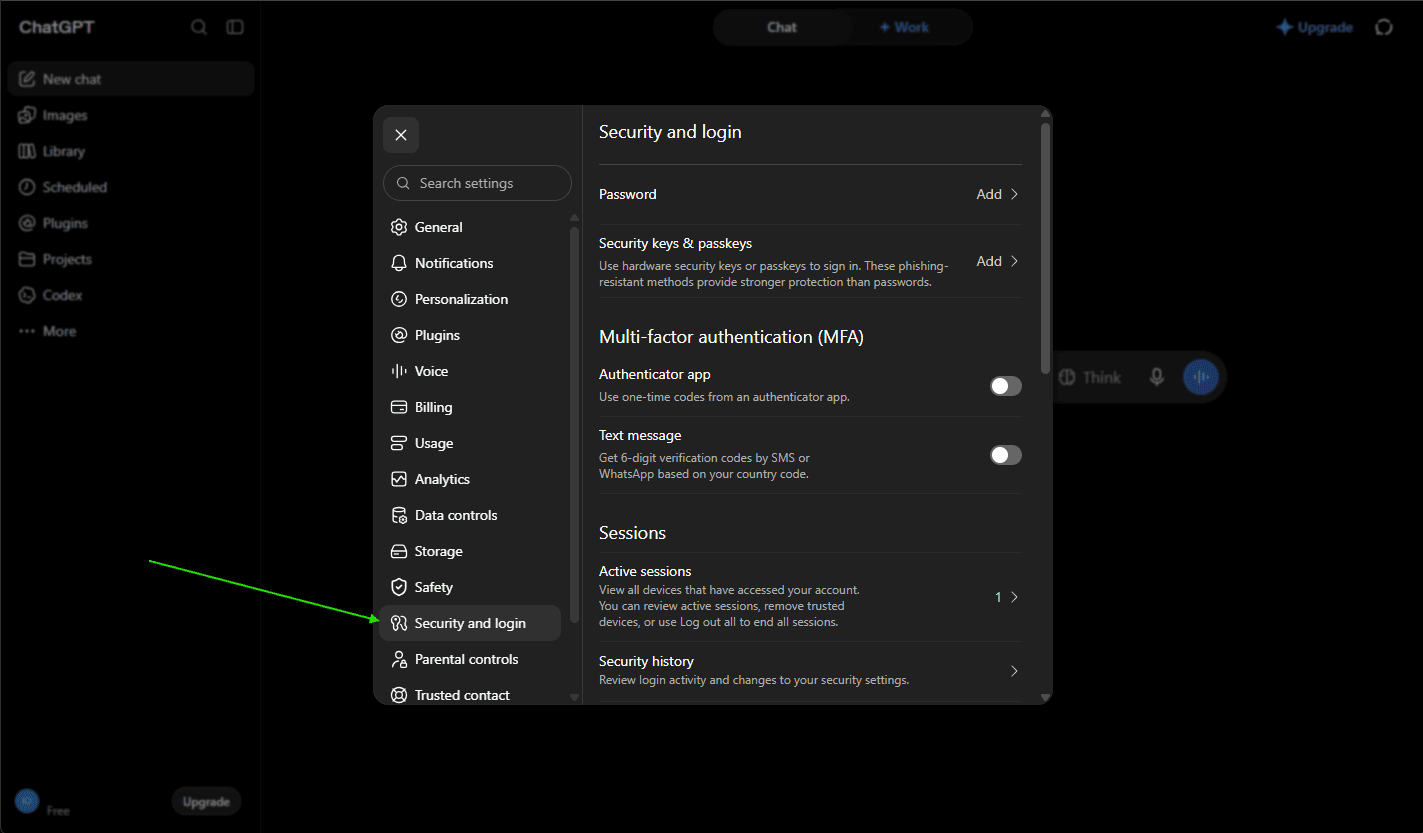Collapse the sidebar with the panel toggle icon
The width and height of the screenshot is (1423, 833).
click(235, 27)
